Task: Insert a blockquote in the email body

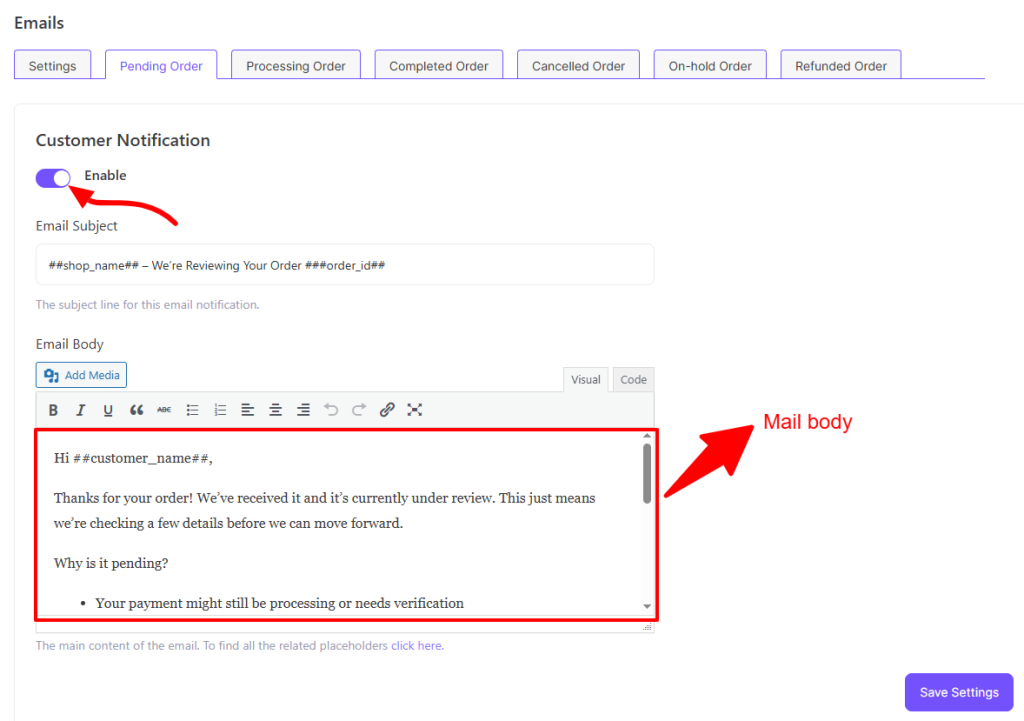Action: pos(136,409)
